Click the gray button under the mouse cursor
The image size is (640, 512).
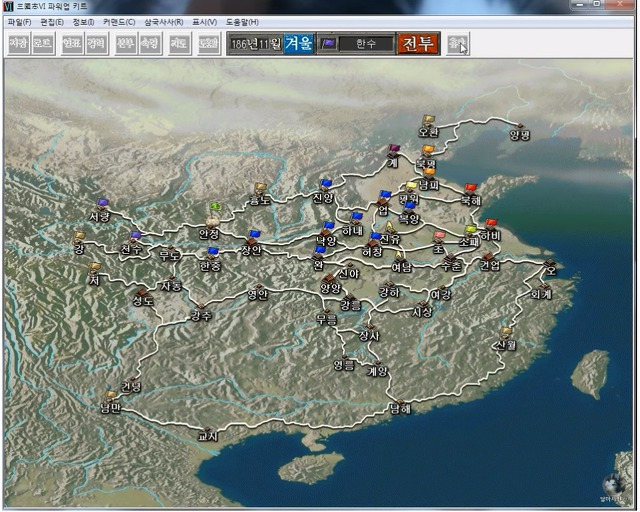[458, 43]
